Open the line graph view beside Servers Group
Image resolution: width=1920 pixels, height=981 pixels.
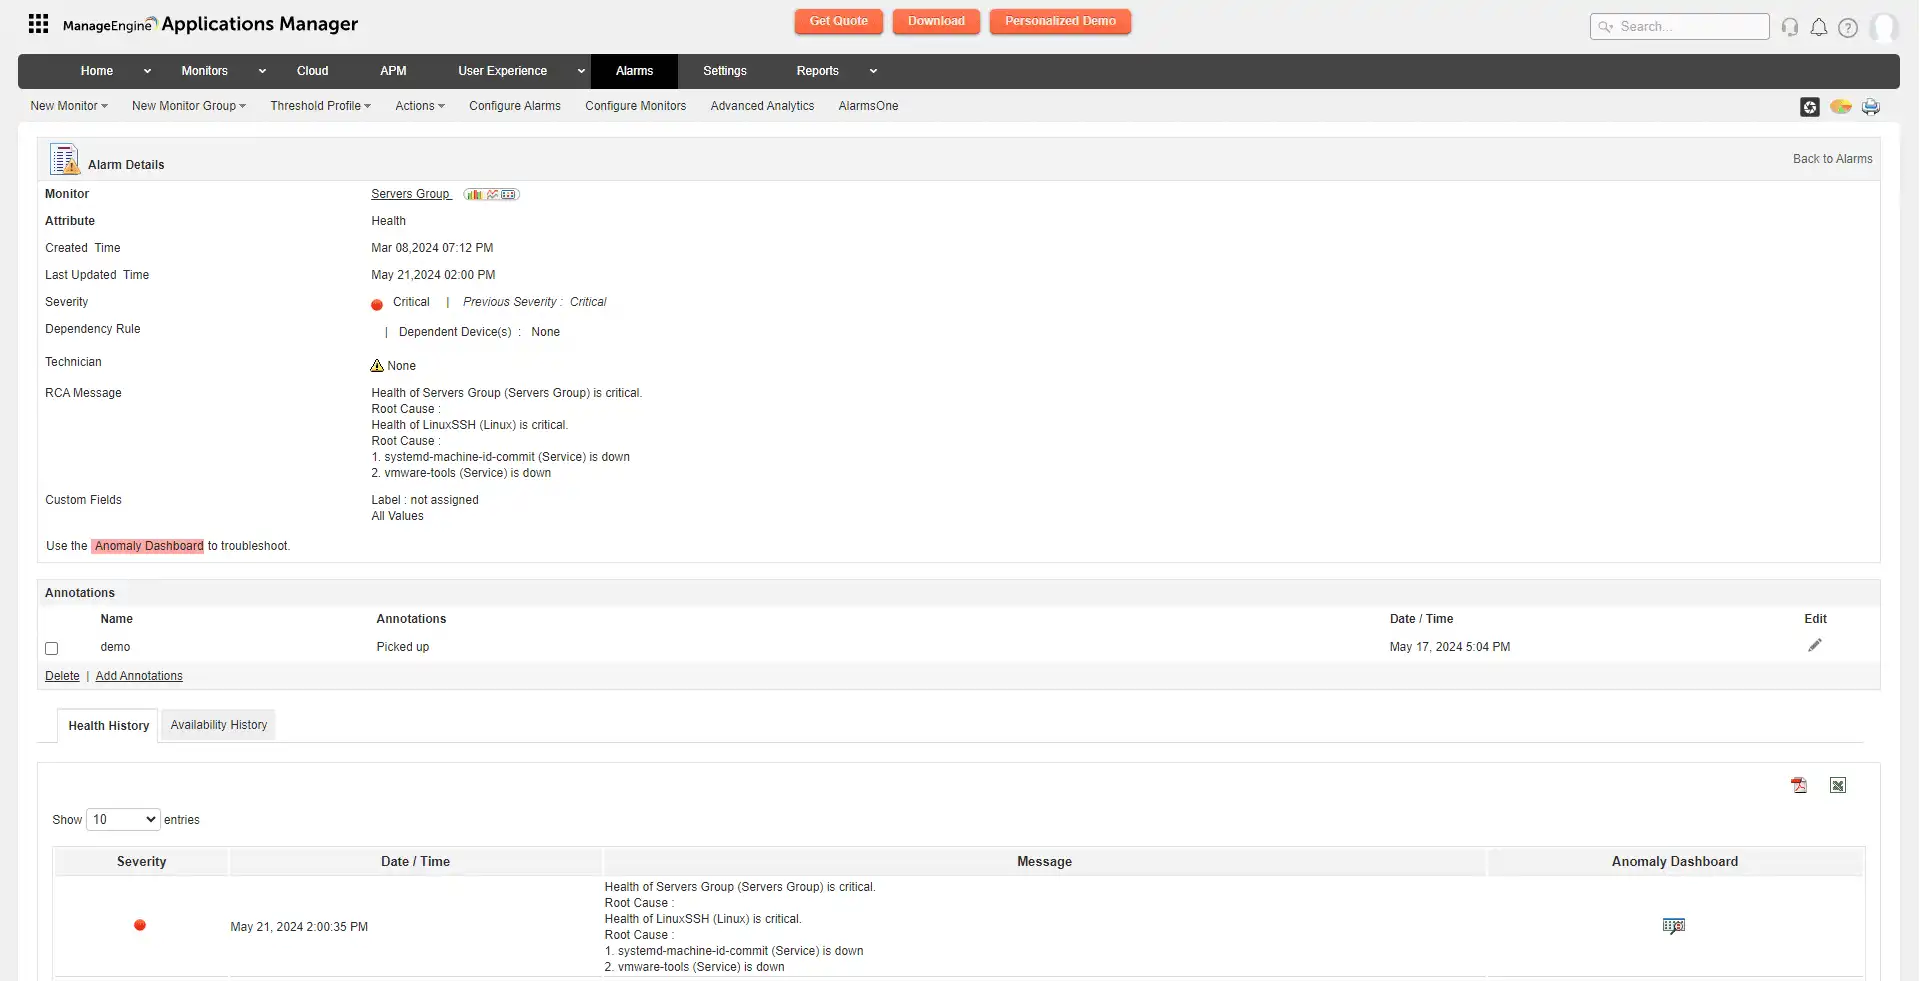point(492,193)
